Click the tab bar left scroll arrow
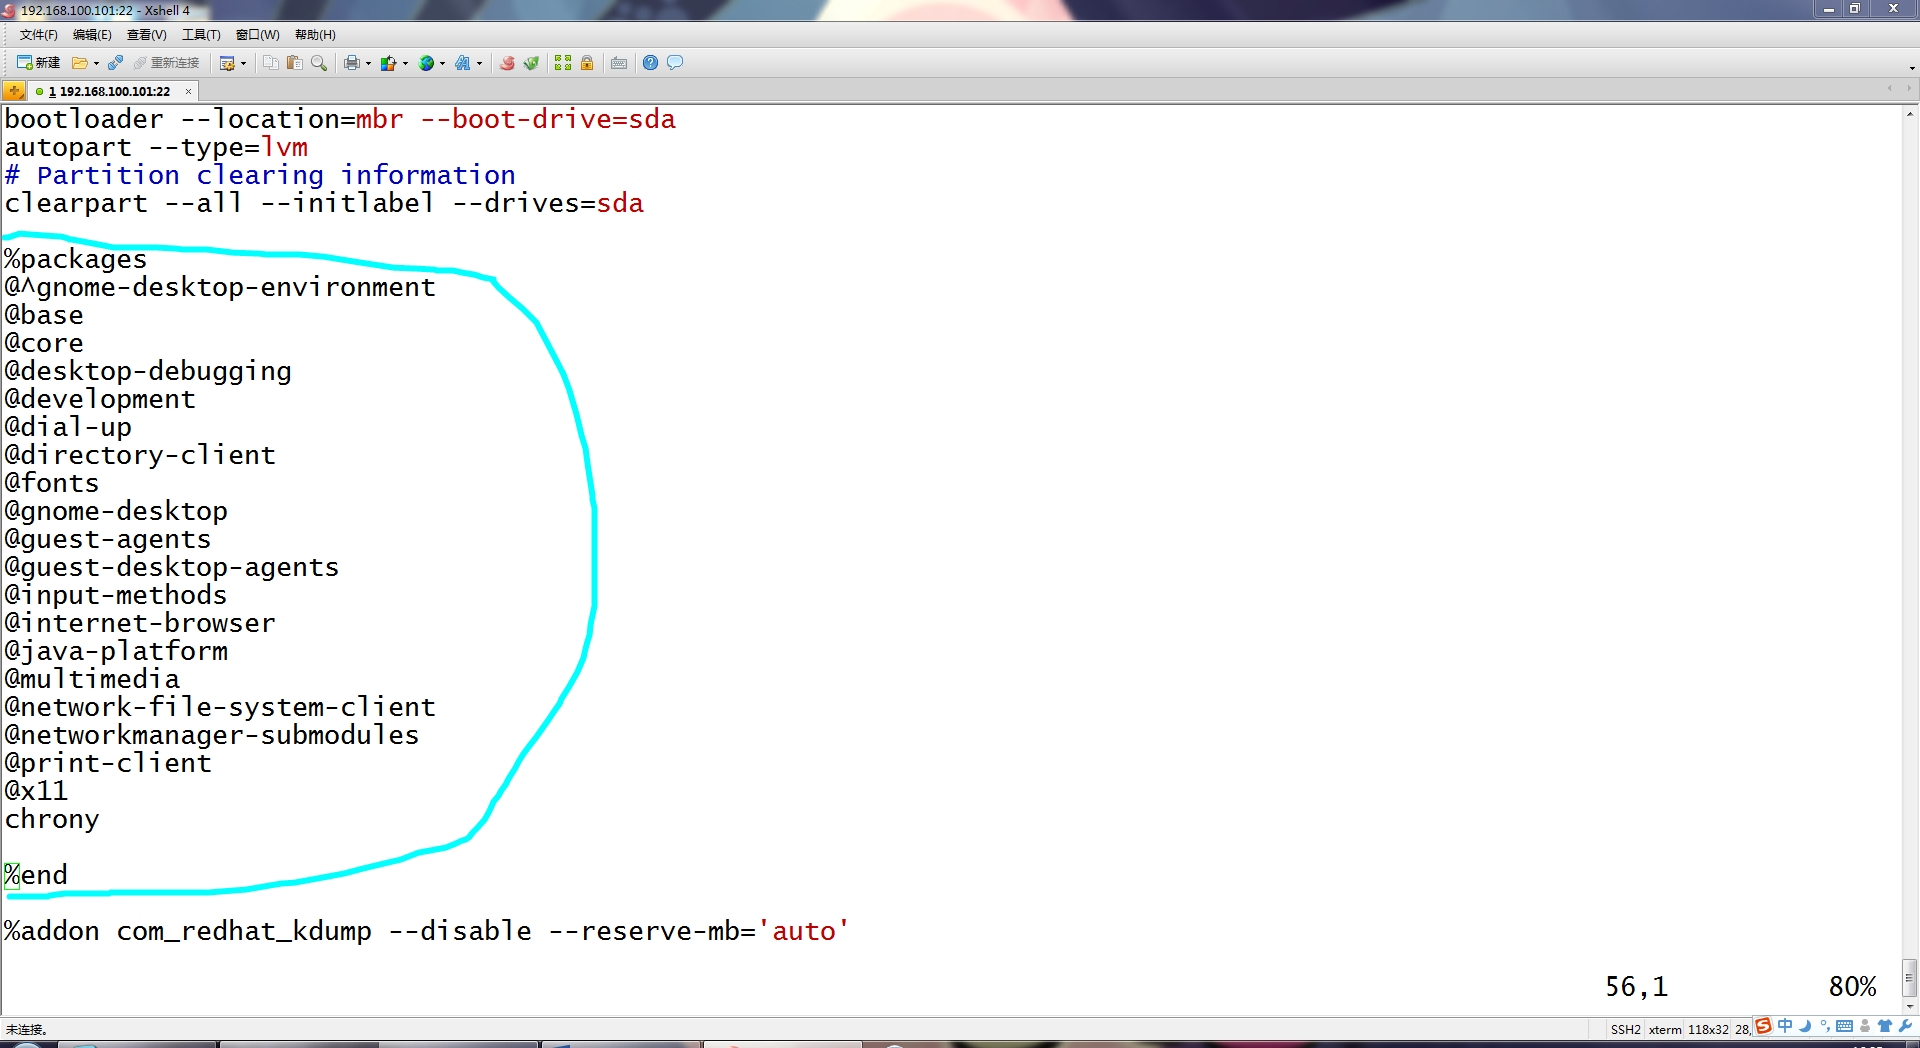The width and height of the screenshot is (1920, 1048). pos(1889,90)
